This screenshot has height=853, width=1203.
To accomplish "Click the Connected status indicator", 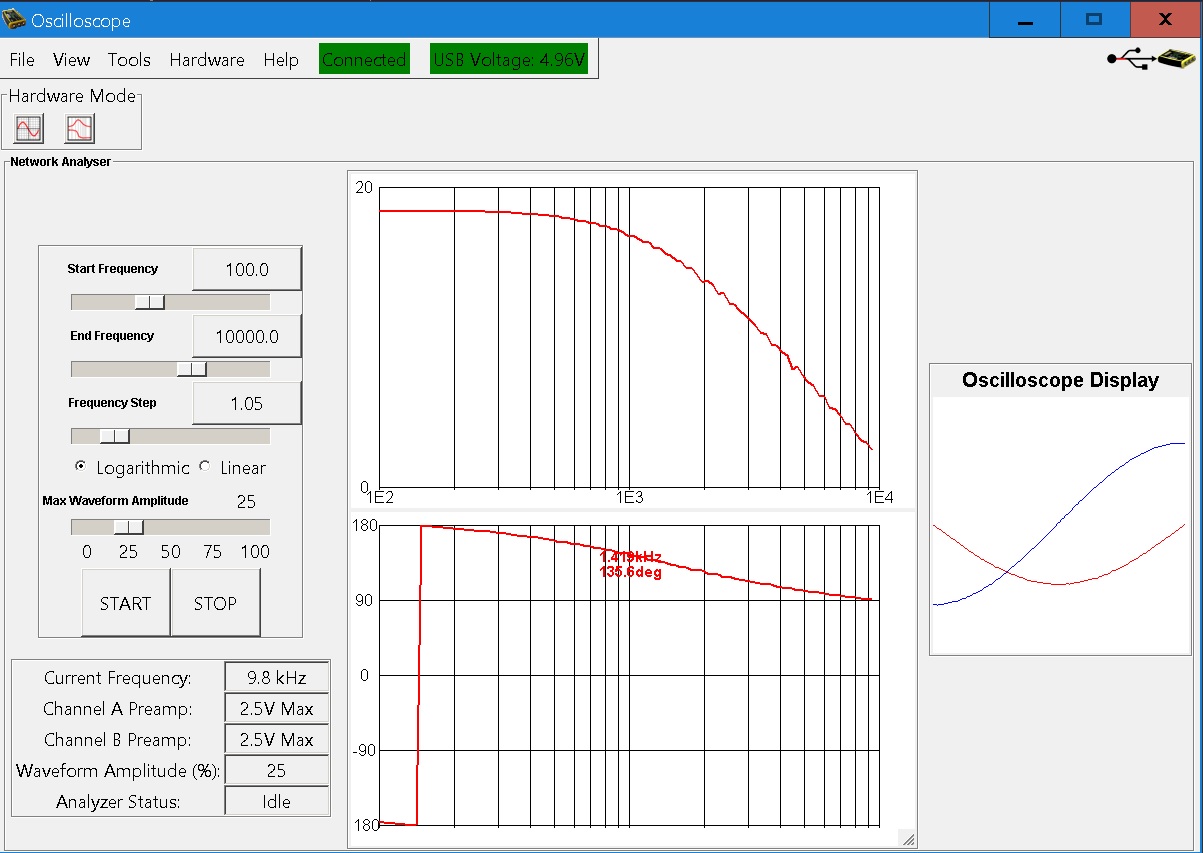I will (364, 60).
